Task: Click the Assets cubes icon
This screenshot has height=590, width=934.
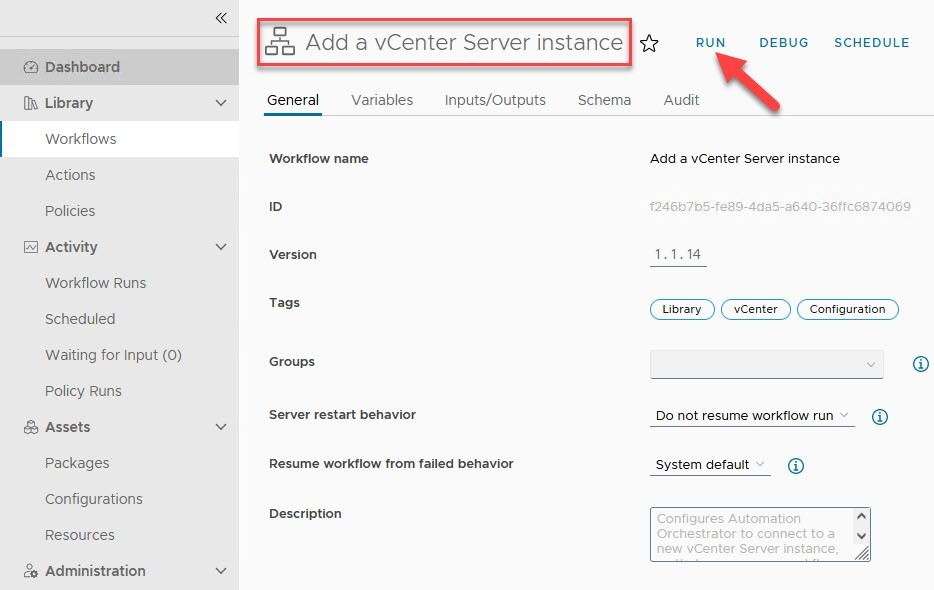Action: [x=30, y=427]
